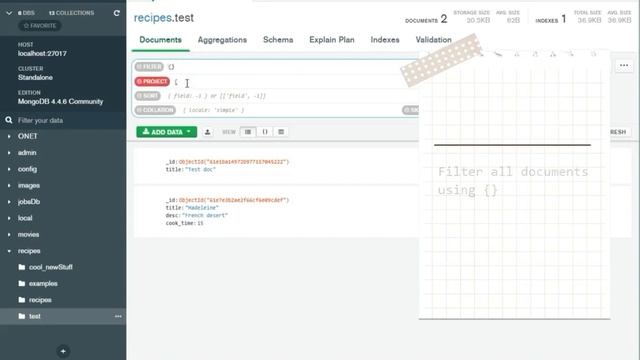The height and width of the screenshot is (360, 640).
Task: Open options menu for test collection
Action: (118, 316)
